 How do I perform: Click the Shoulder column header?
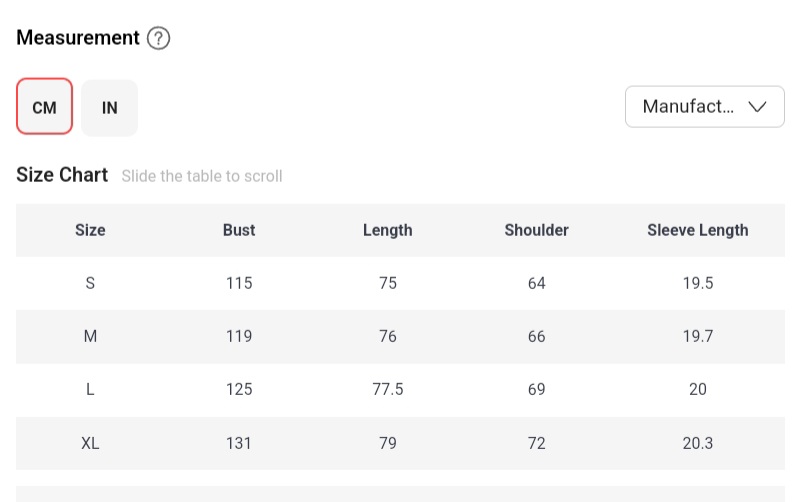click(537, 230)
